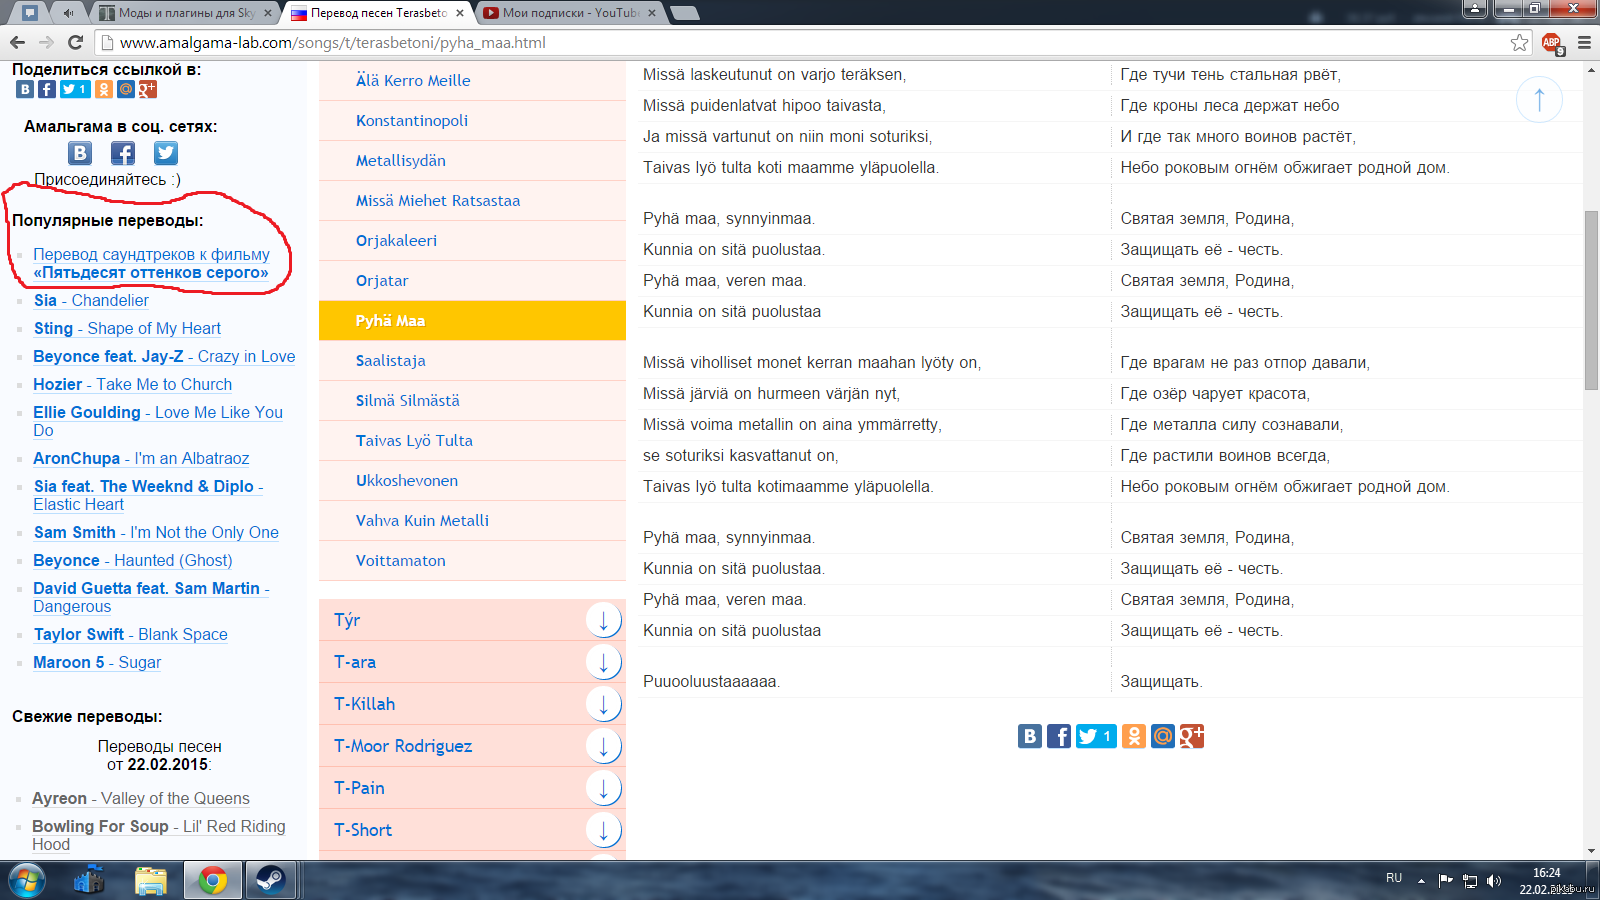Click the scroll-to-top arrow circle
Image resolution: width=1600 pixels, height=900 pixels.
pos(1539,99)
